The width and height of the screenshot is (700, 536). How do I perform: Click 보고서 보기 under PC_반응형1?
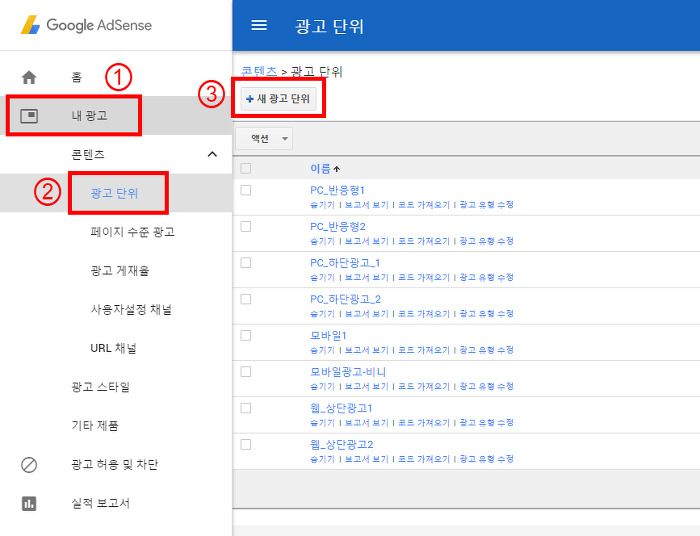[x=367, y=205]
